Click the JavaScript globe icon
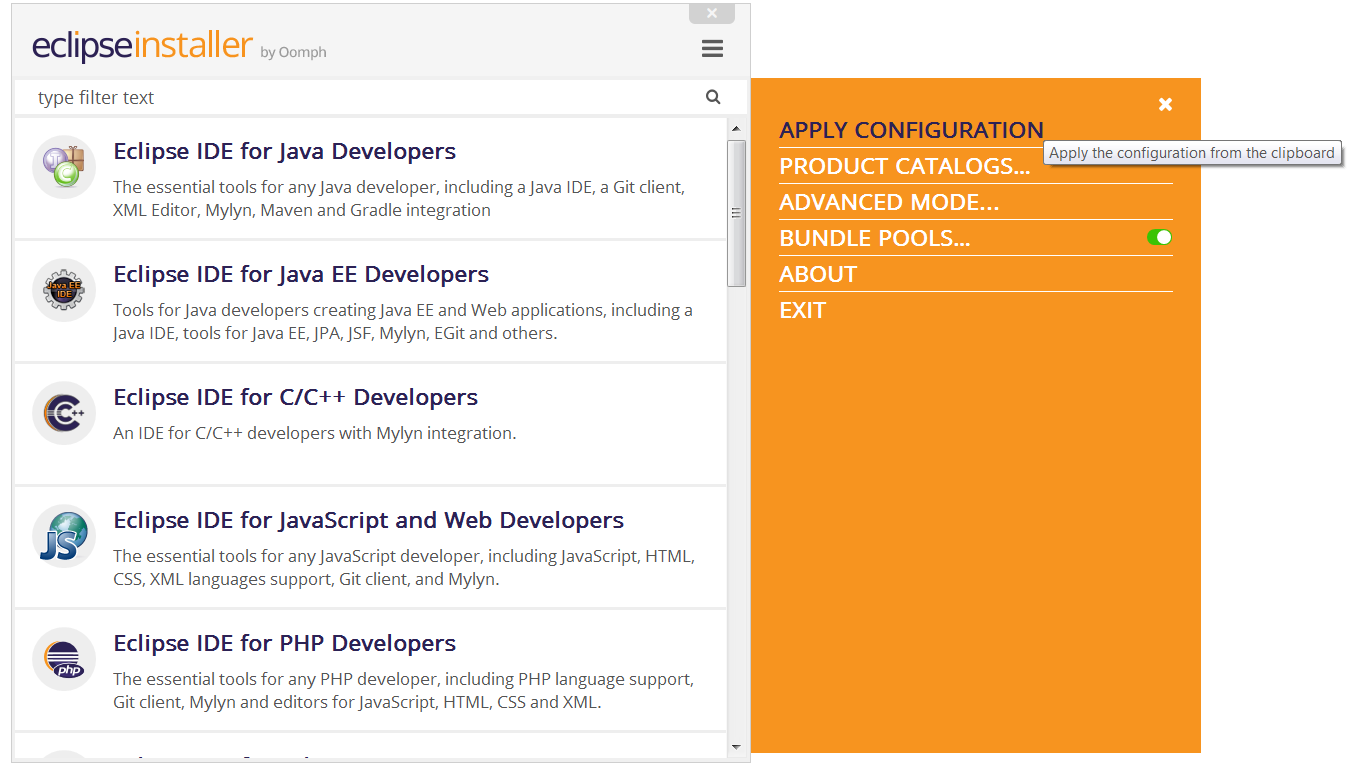 pos(63,535)
